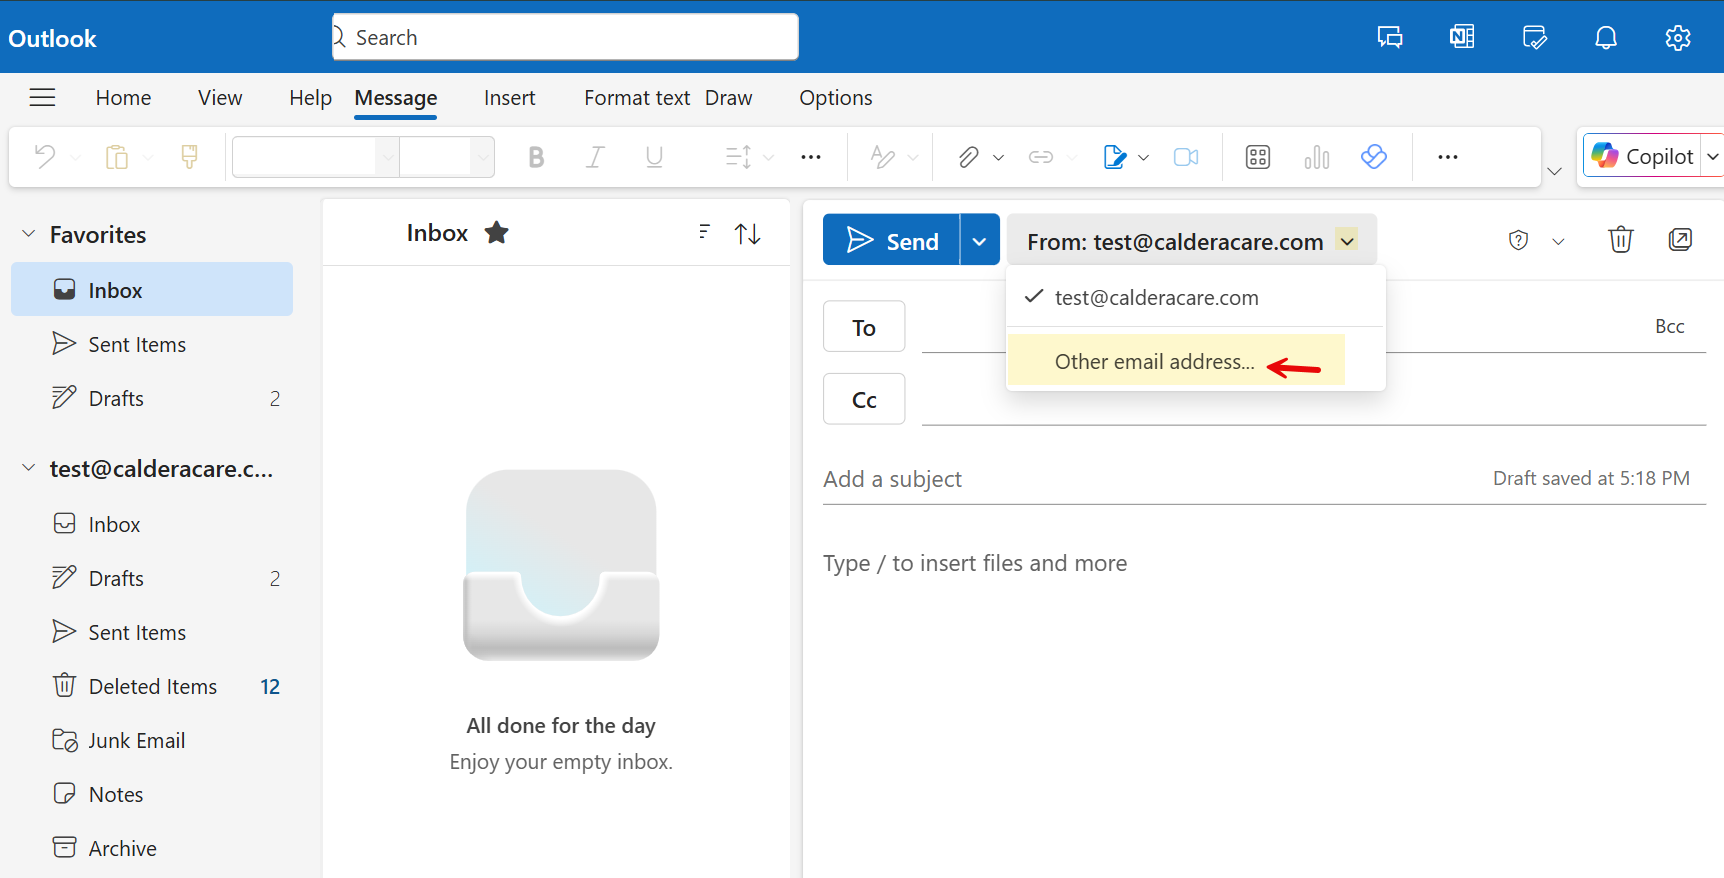Open line spacing options

(739, 157)
